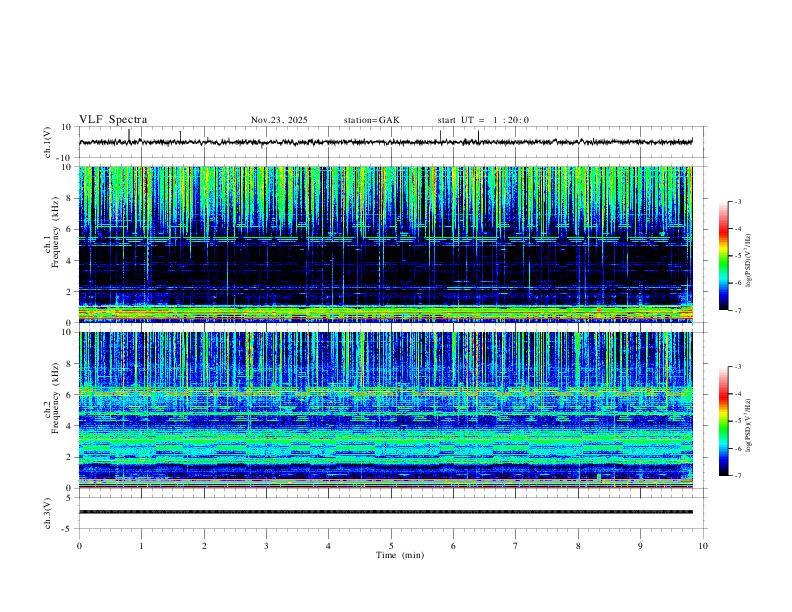Click the ch.1 voltage waveform trace
The image size is (792, 612).
pos(386,142)
